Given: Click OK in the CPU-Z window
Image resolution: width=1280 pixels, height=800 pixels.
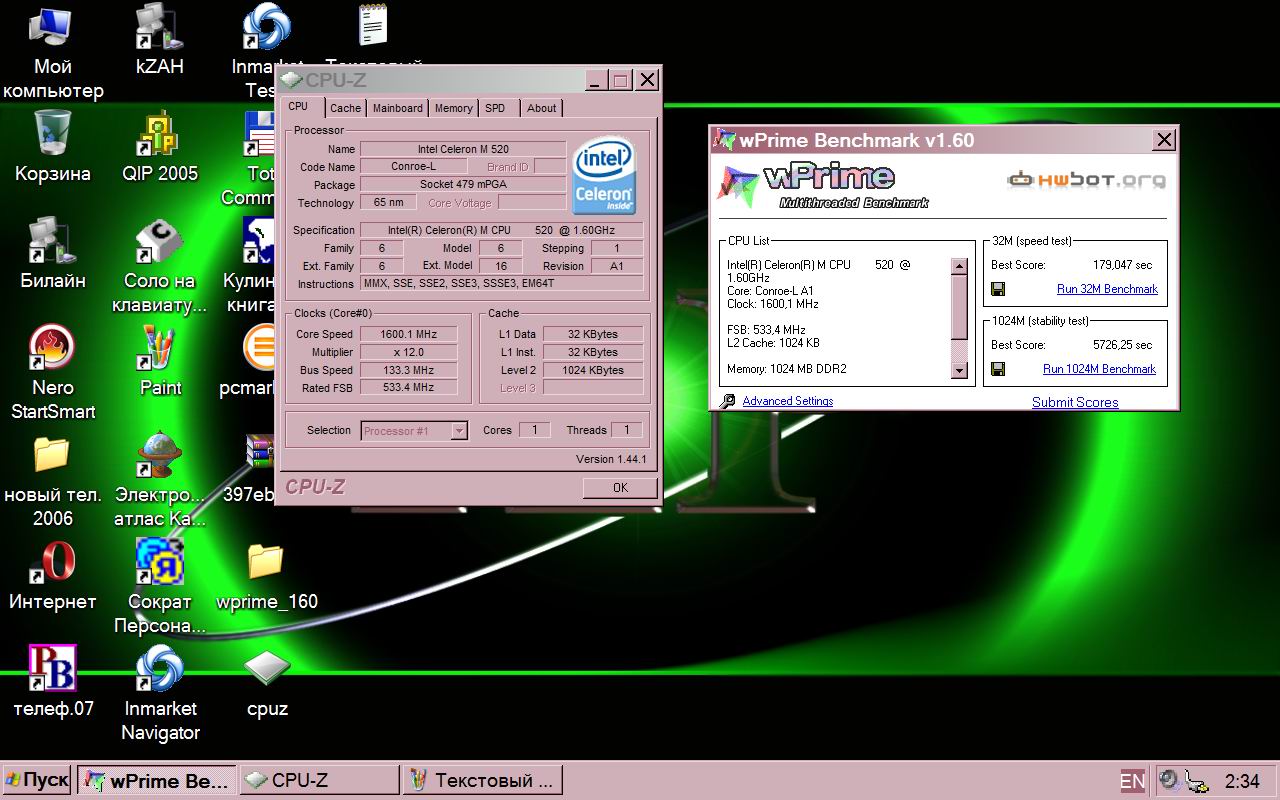Looking at the screenshot, I should point(620,488).
